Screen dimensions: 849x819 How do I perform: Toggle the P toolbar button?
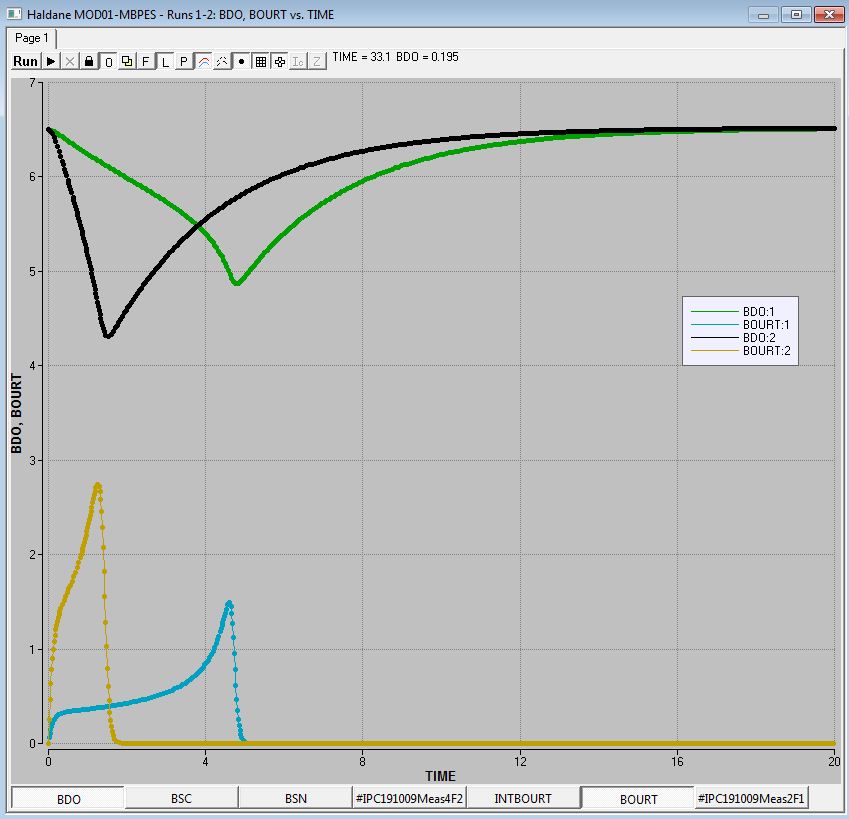(x=184, y=62)
